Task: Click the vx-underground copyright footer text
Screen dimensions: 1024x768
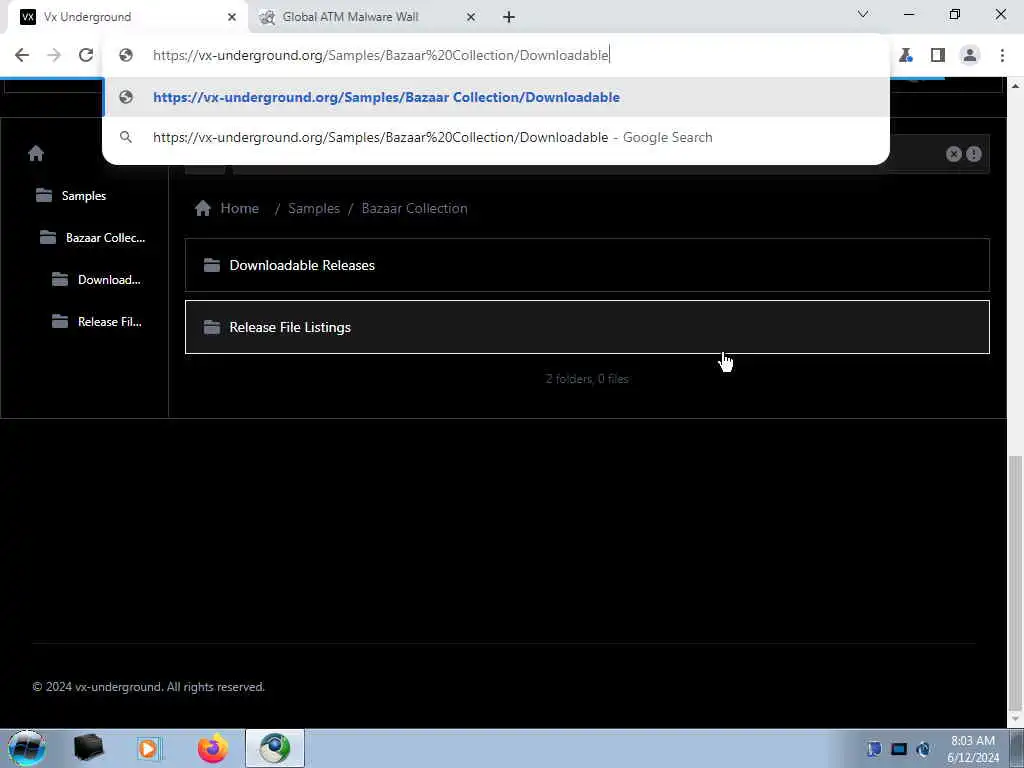Action: [148, 687]
